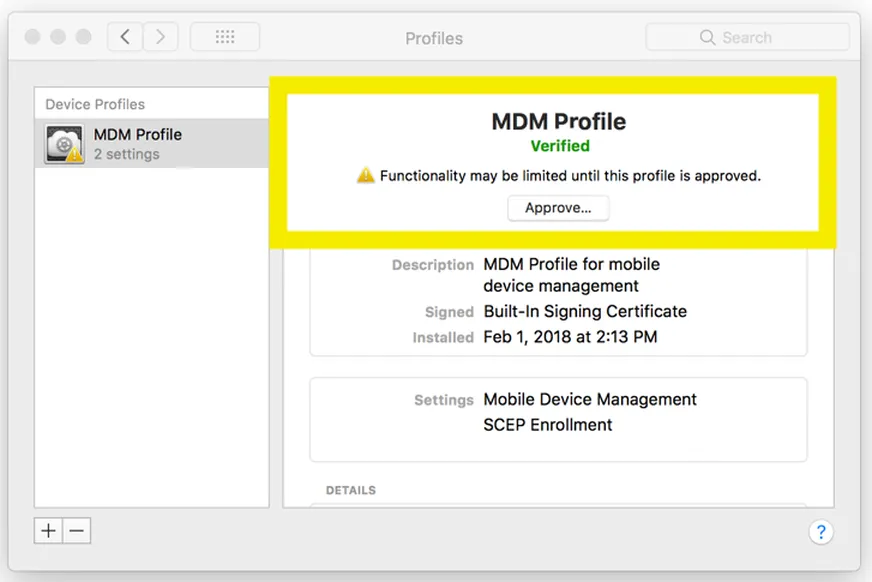
Task: Select MDM Profile in Device Profiles list
Action: [x=138, y=143]
